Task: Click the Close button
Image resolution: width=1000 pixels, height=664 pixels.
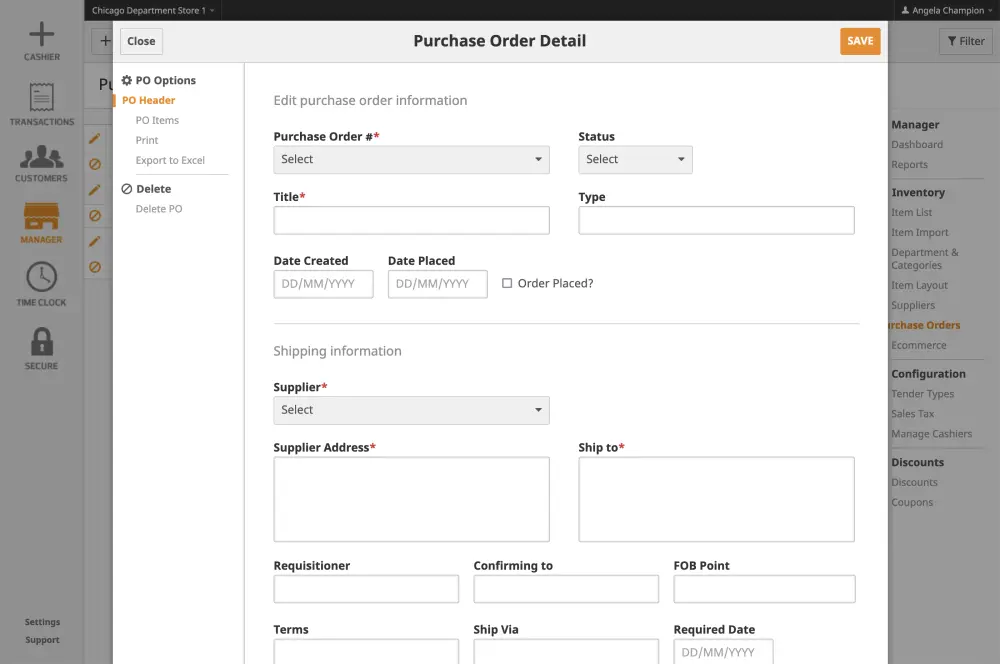Action: click(141, 41)
